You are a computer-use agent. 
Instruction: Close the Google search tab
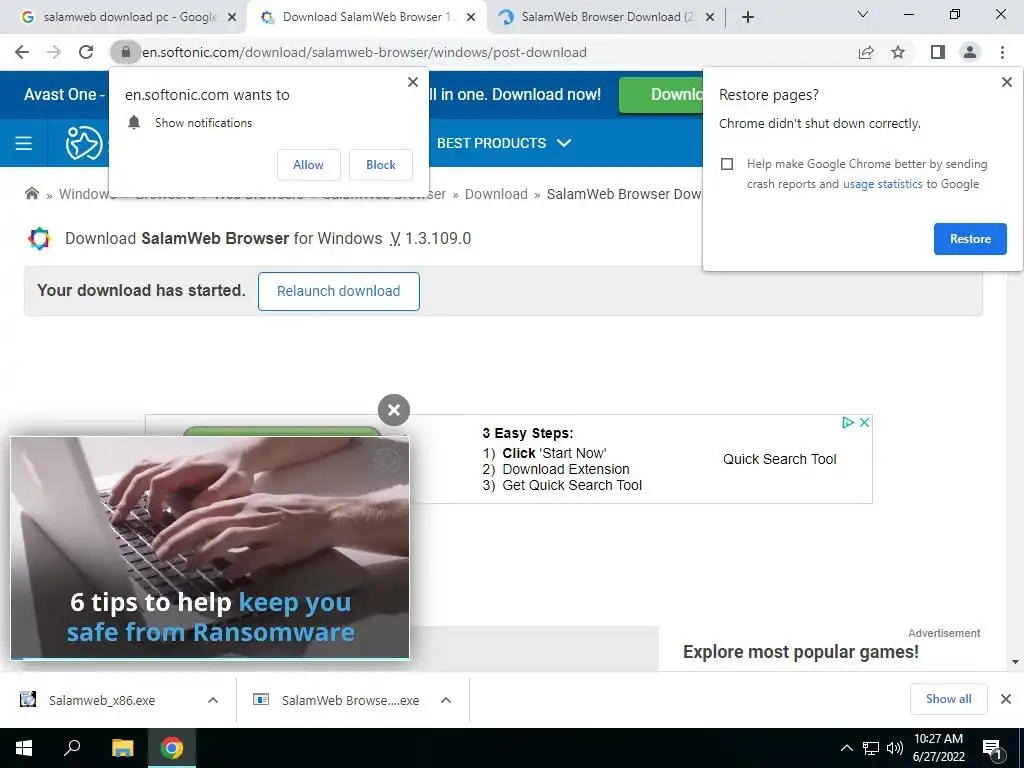click(232, 17)
